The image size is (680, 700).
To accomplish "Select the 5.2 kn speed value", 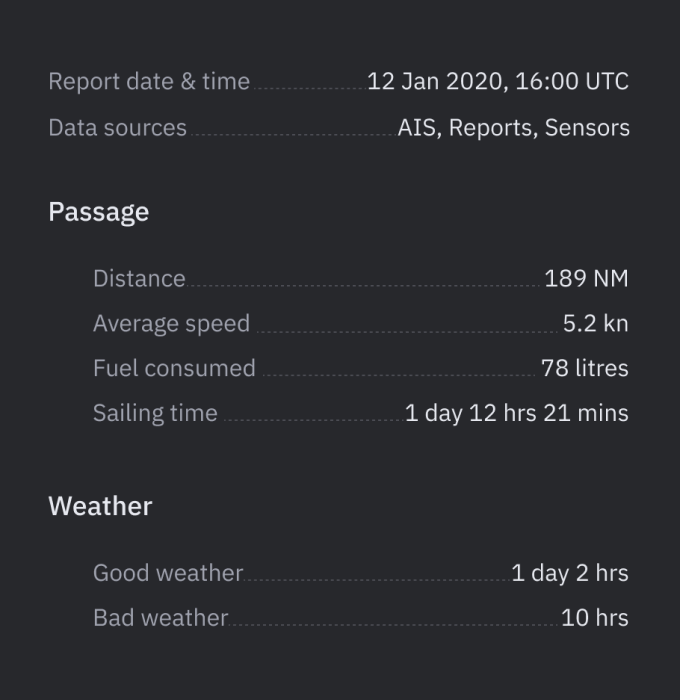I will 596,323.
